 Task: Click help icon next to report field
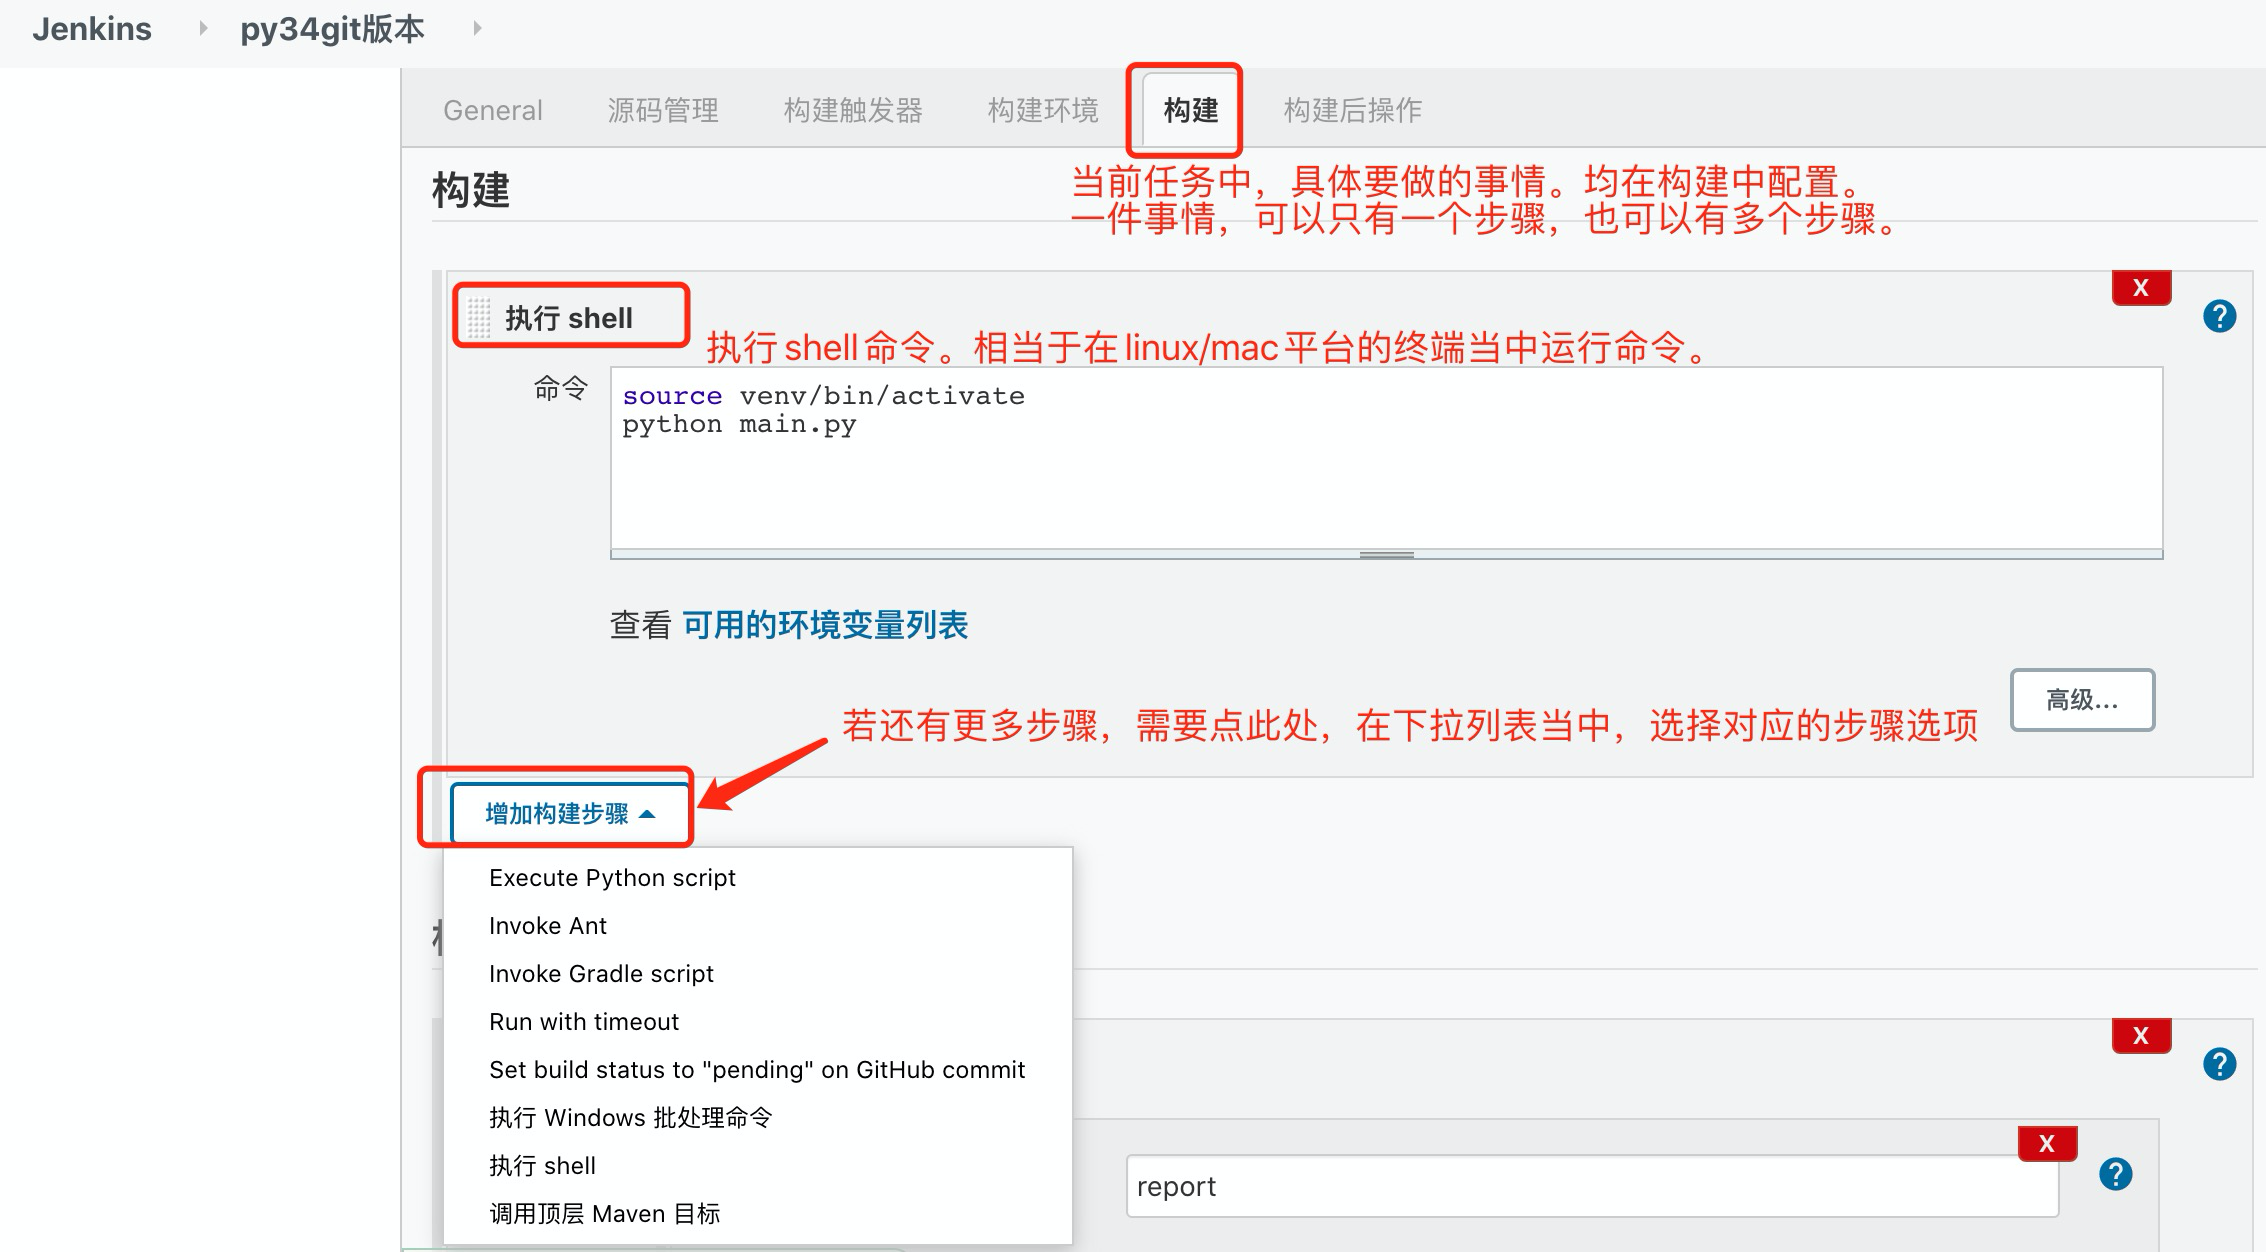[2115, 1174]
